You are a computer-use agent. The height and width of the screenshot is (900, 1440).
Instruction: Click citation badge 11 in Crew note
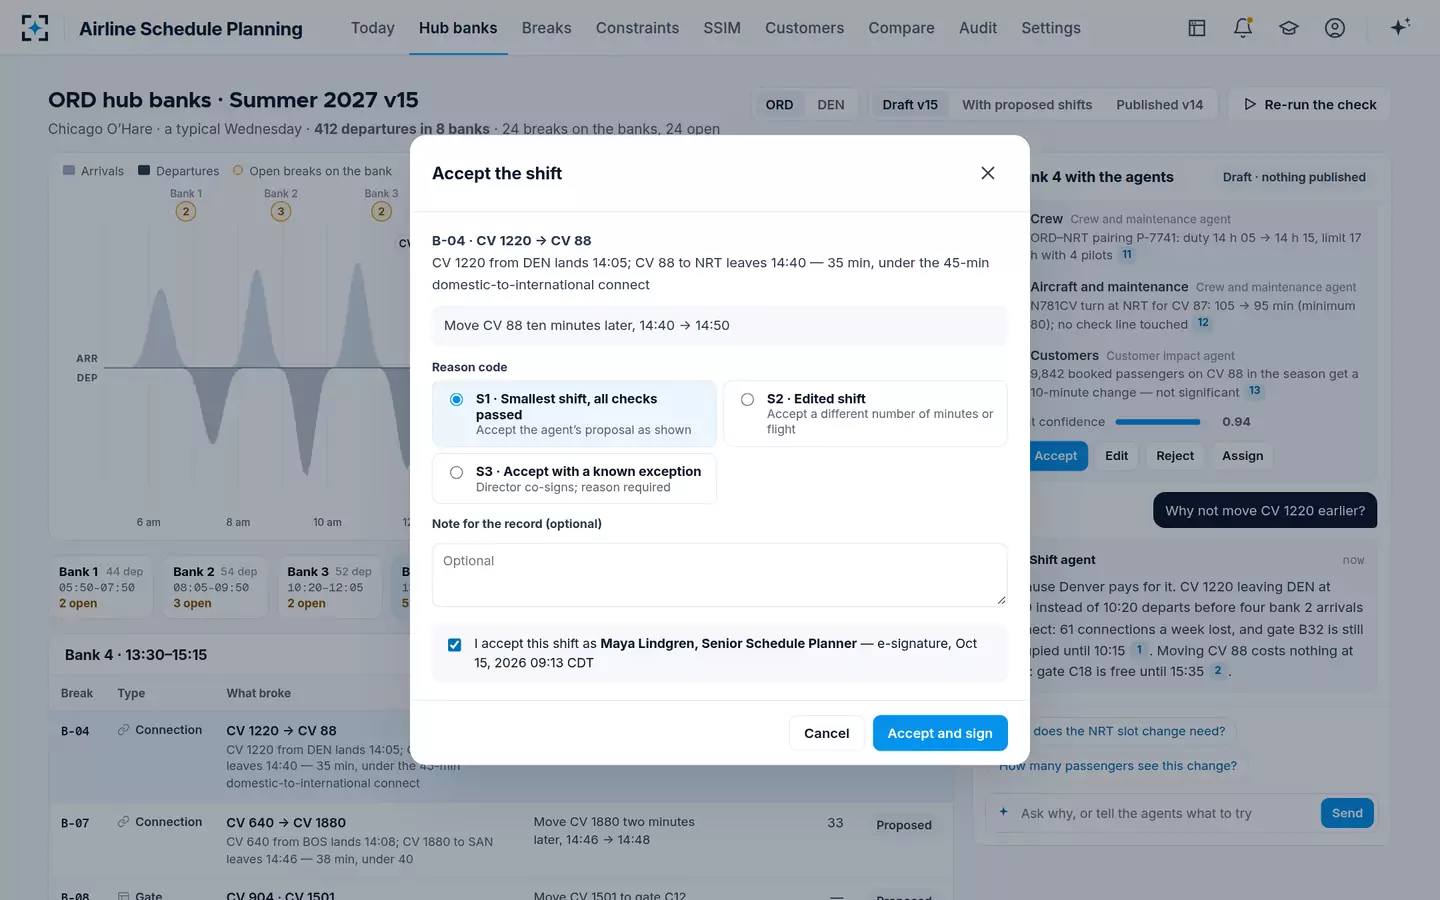tap(1127, 255)
